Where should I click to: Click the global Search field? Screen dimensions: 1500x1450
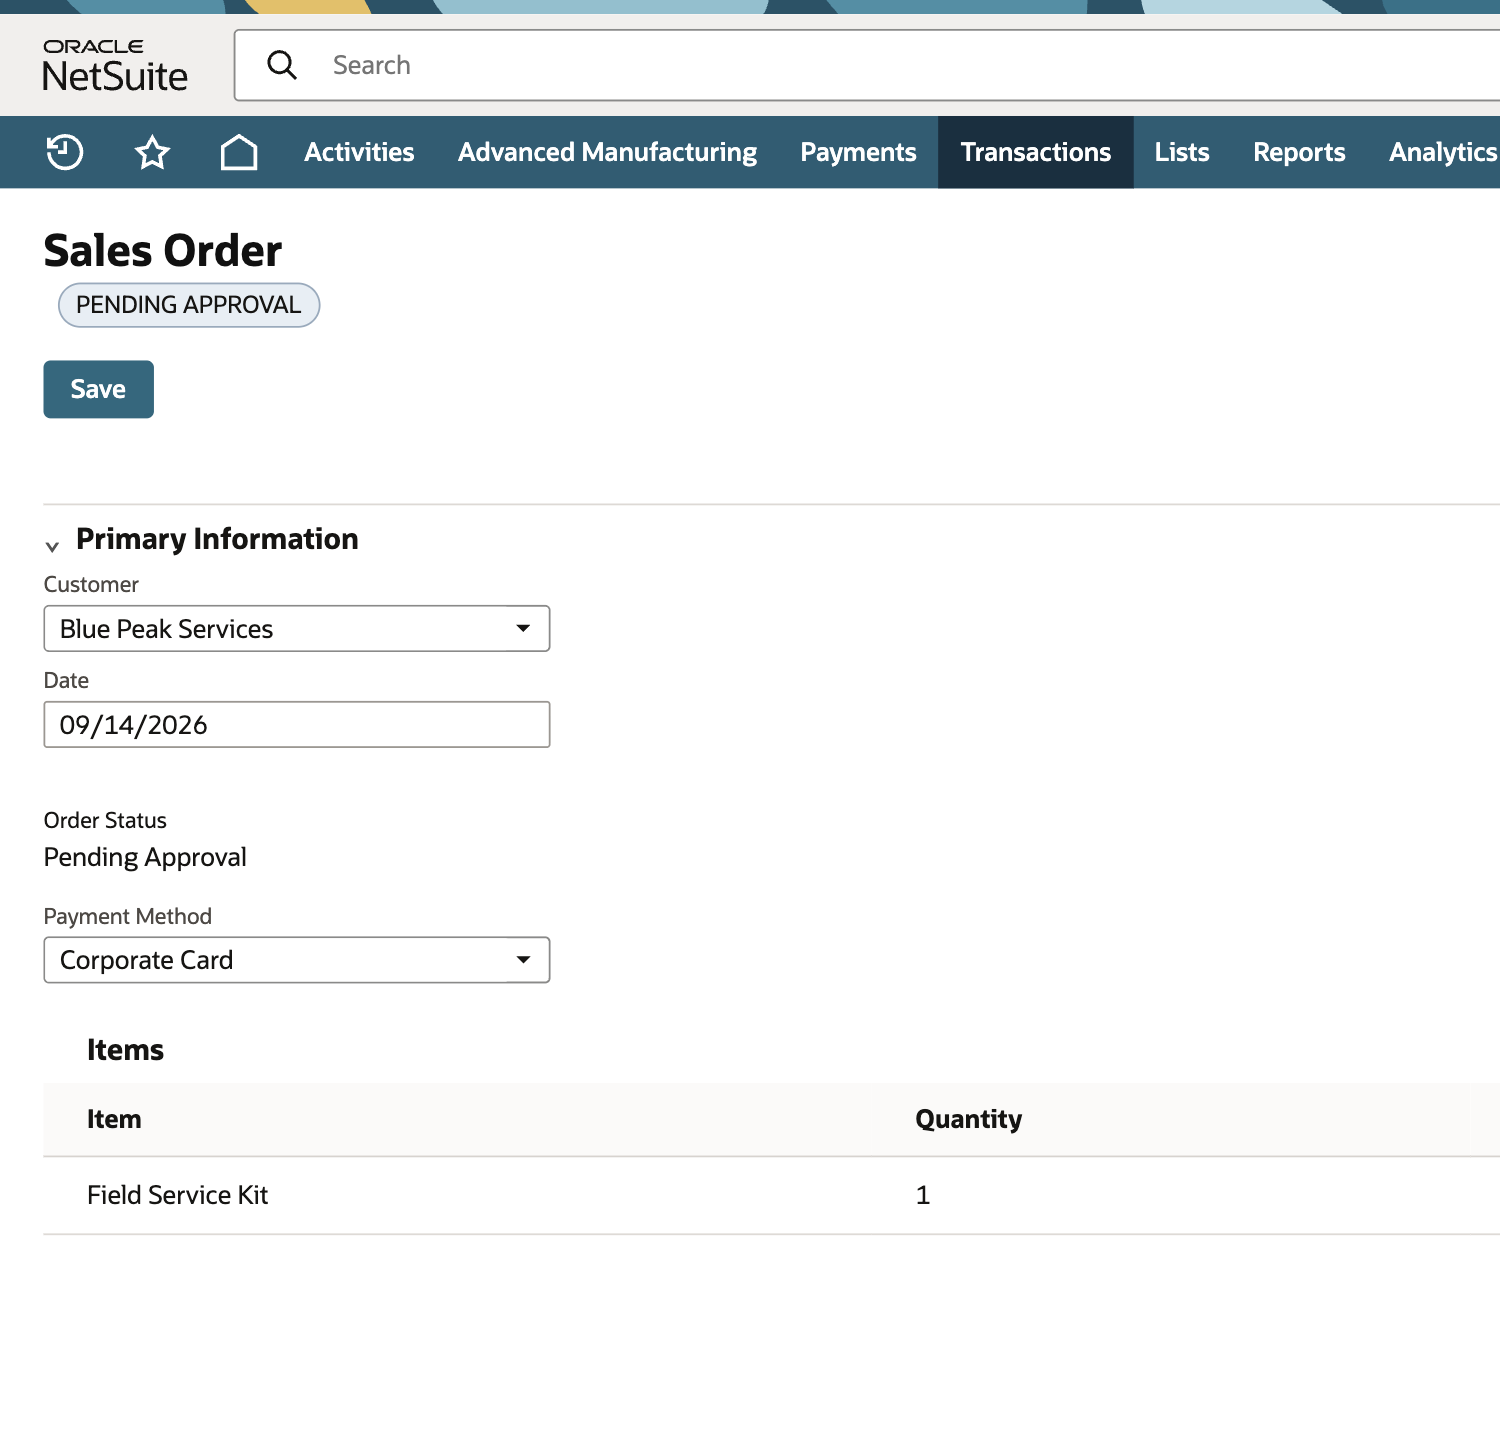pyautogui.click(x=867, y=65)
